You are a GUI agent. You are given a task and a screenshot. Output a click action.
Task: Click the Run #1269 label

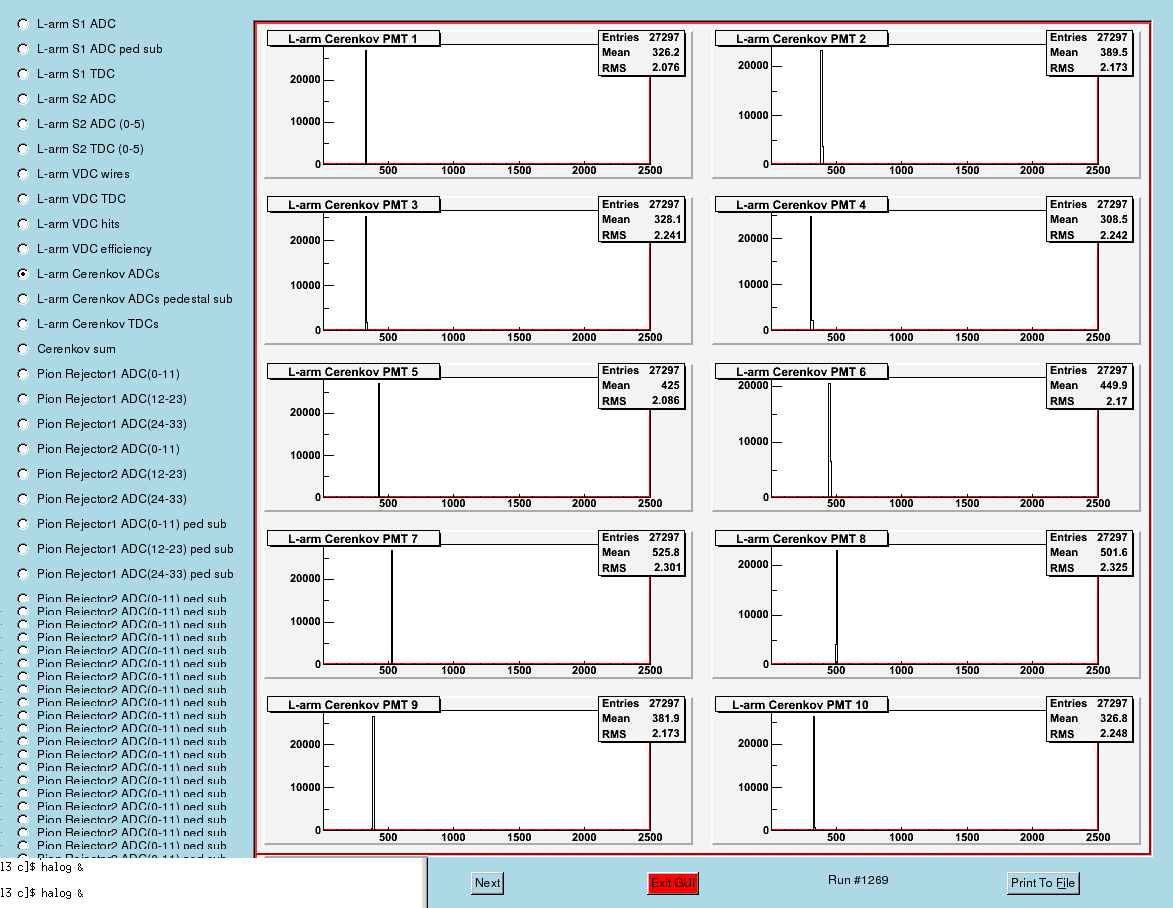(x=858, y=880)
